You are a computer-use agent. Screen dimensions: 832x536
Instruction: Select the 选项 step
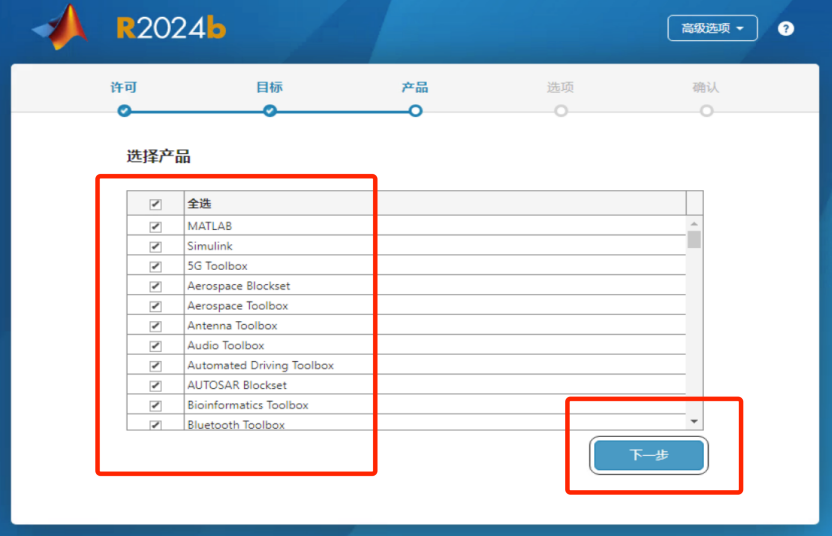point(560,88)
